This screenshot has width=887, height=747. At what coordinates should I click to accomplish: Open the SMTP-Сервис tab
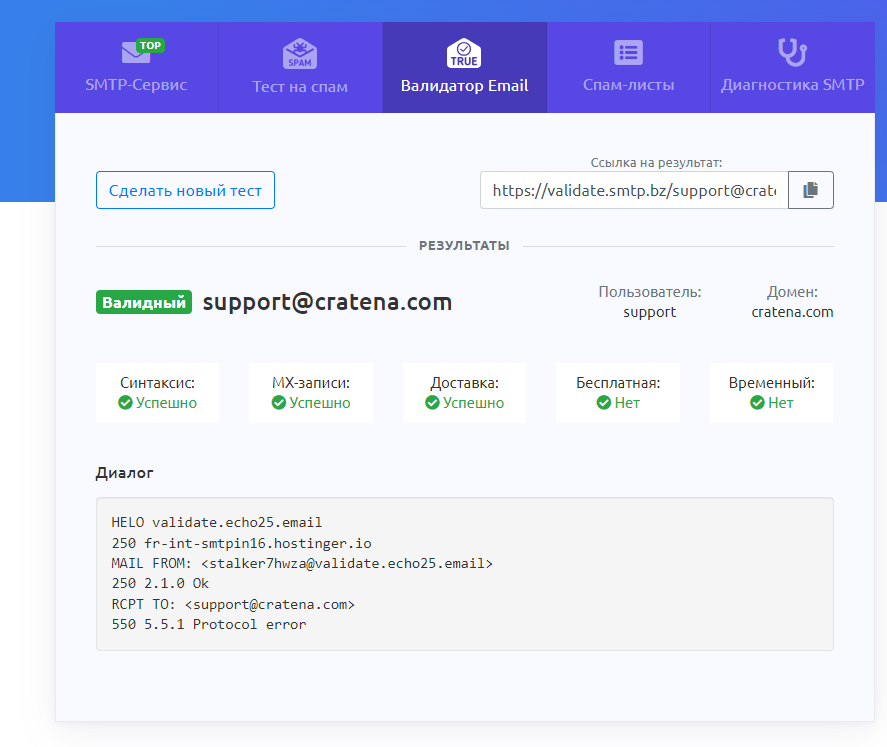(x=136, y=85)
